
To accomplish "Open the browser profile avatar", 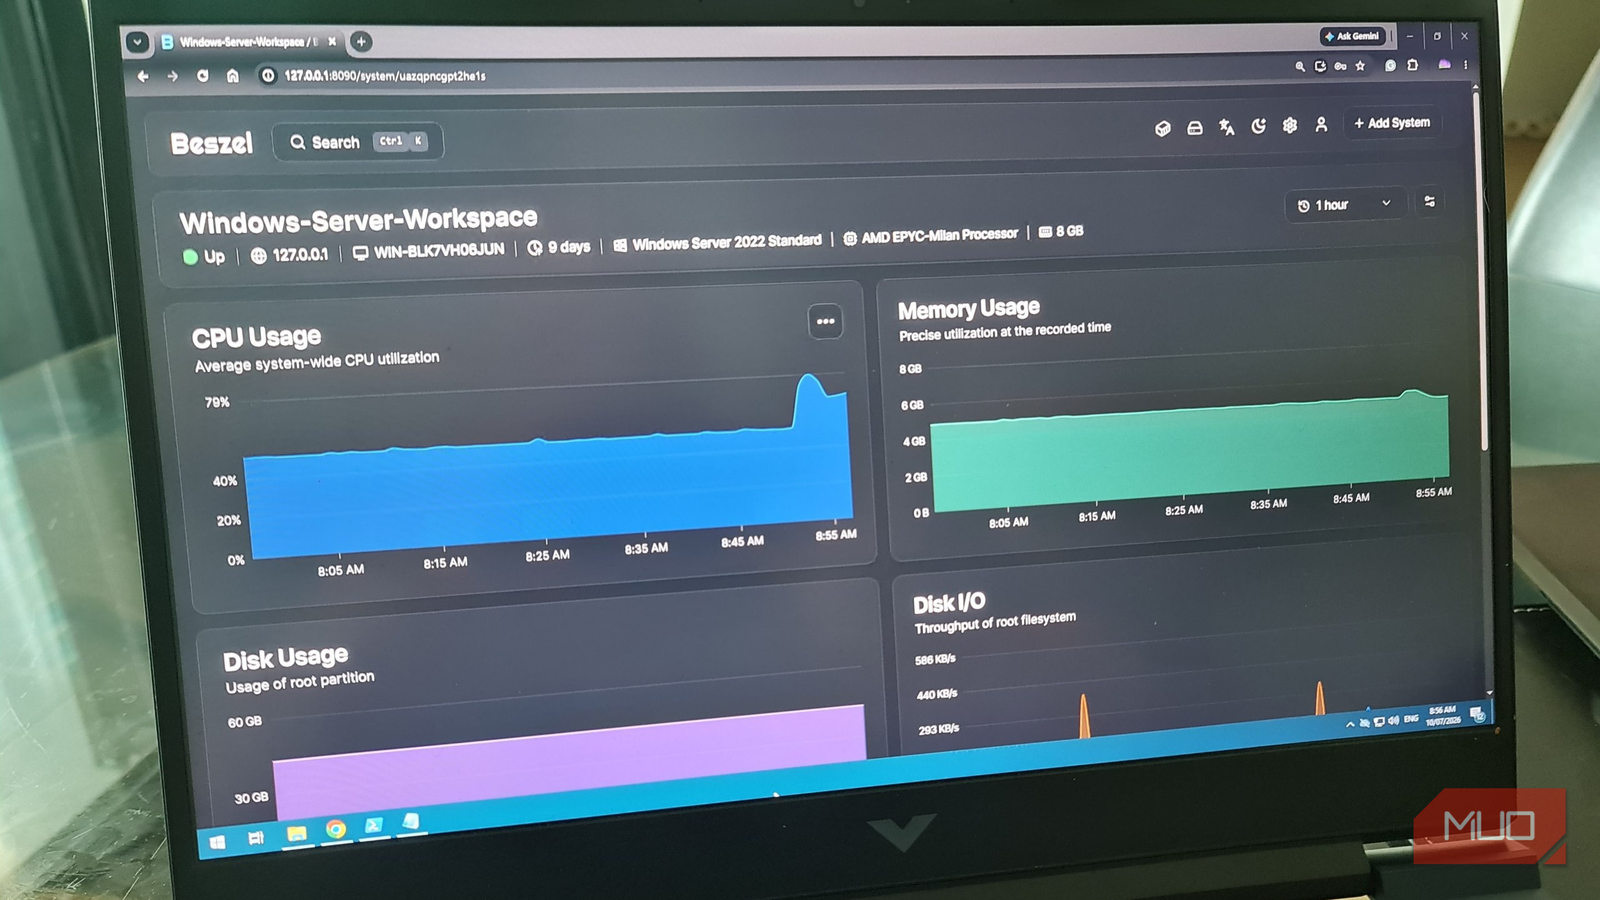I will (x=1444, y=64).
